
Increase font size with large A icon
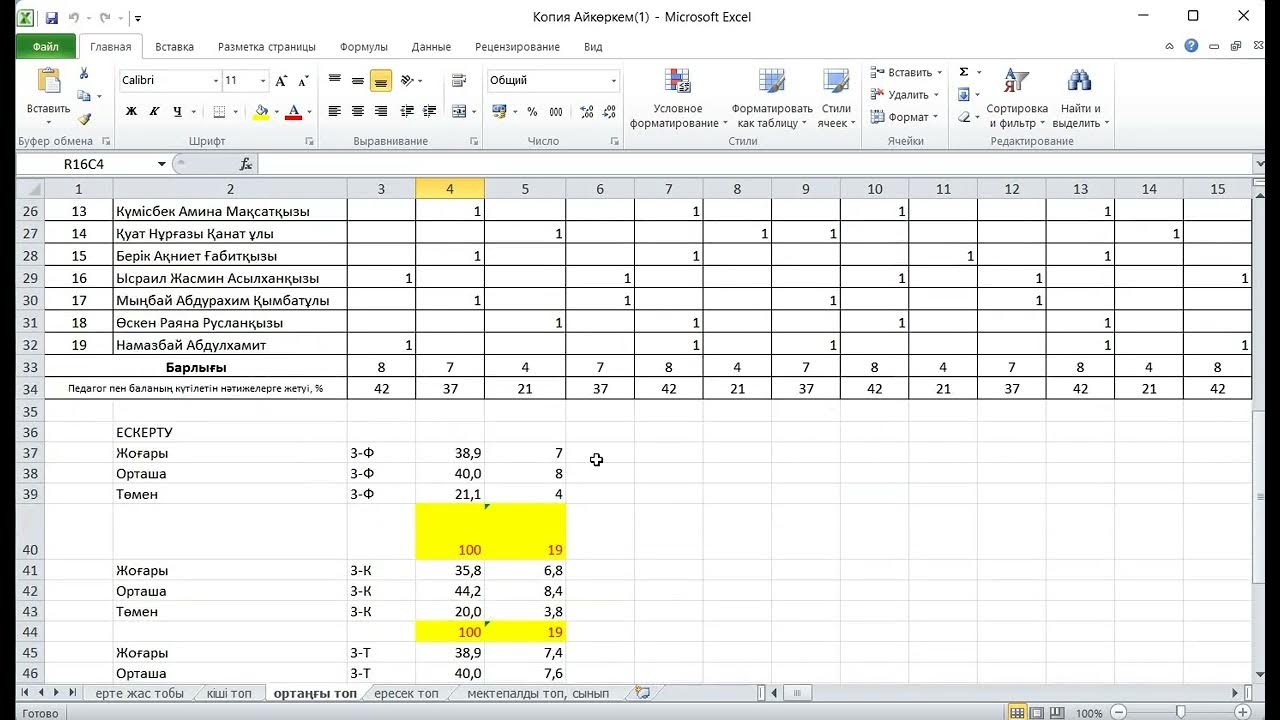[281, 80]
